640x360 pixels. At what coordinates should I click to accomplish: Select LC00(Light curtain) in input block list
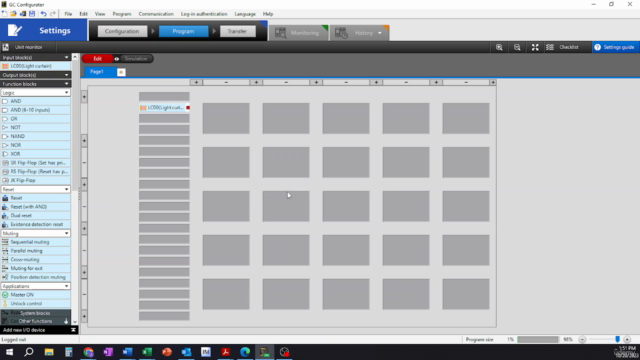36,66
